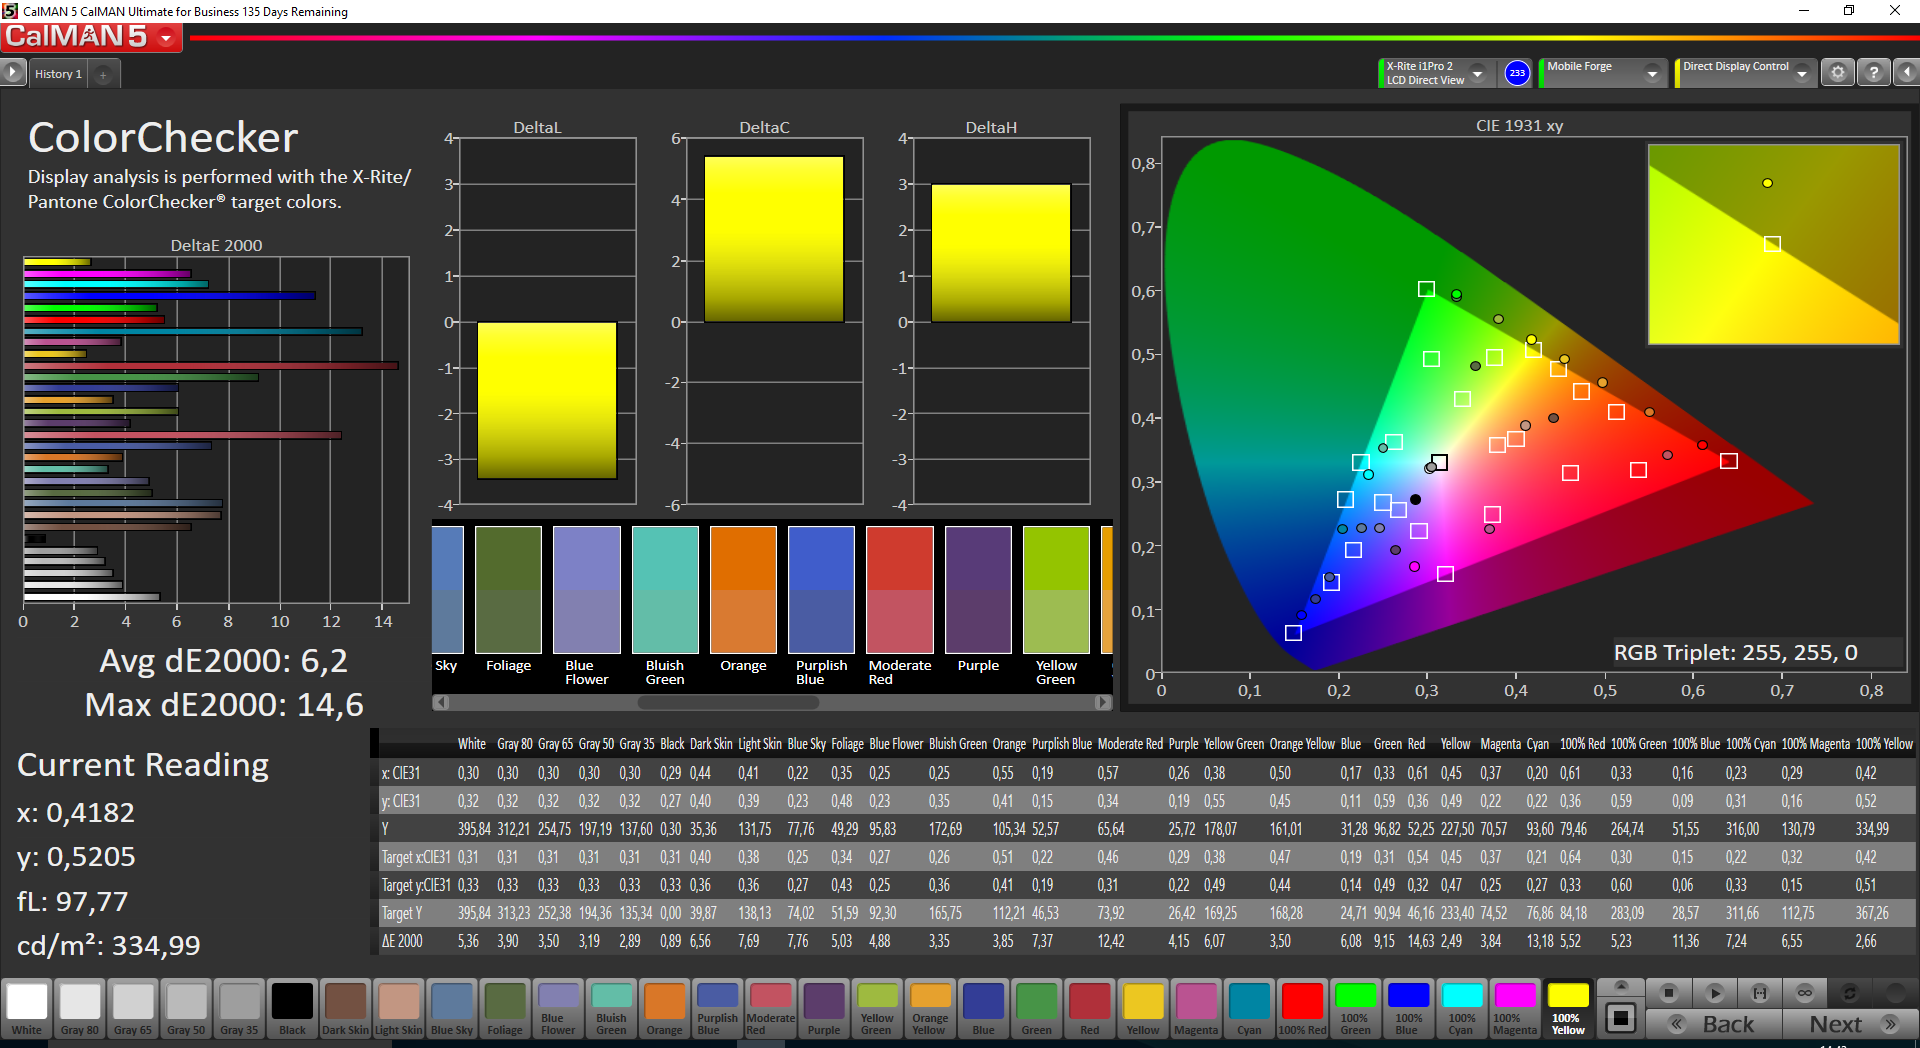Select the Cyan patch in the bottom strip
Viewport: 1920px width, 1048px height.
click(1249, 1009)
